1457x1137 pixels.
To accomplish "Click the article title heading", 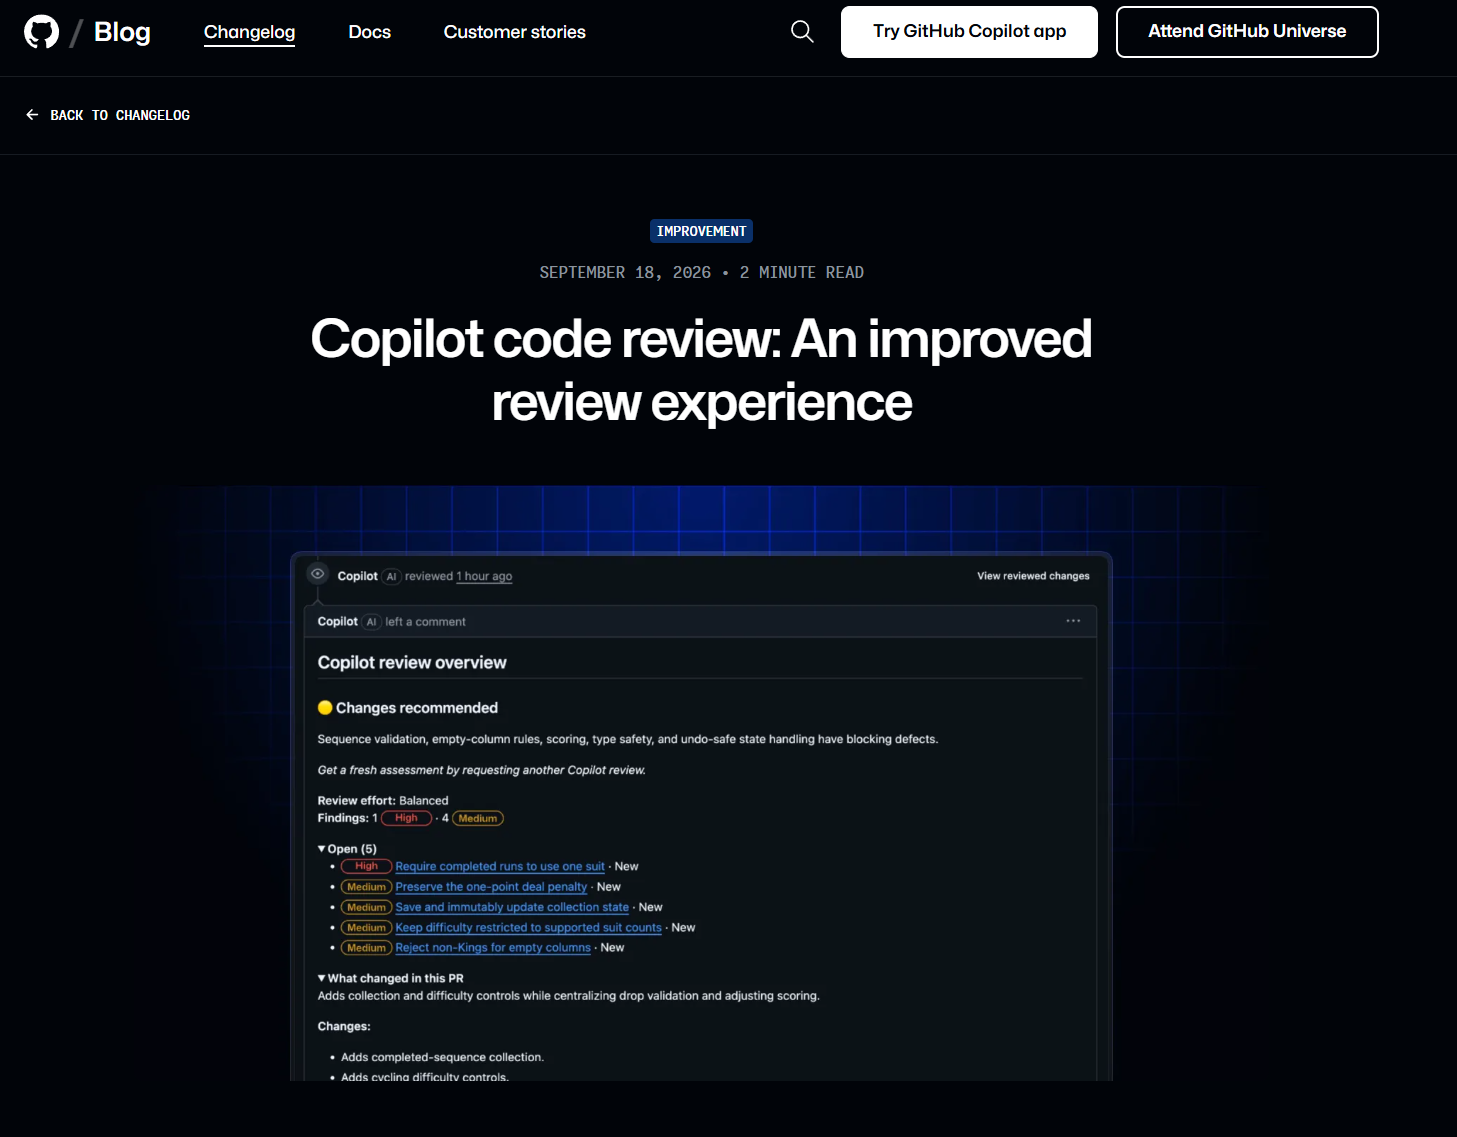I will (701, 370).
